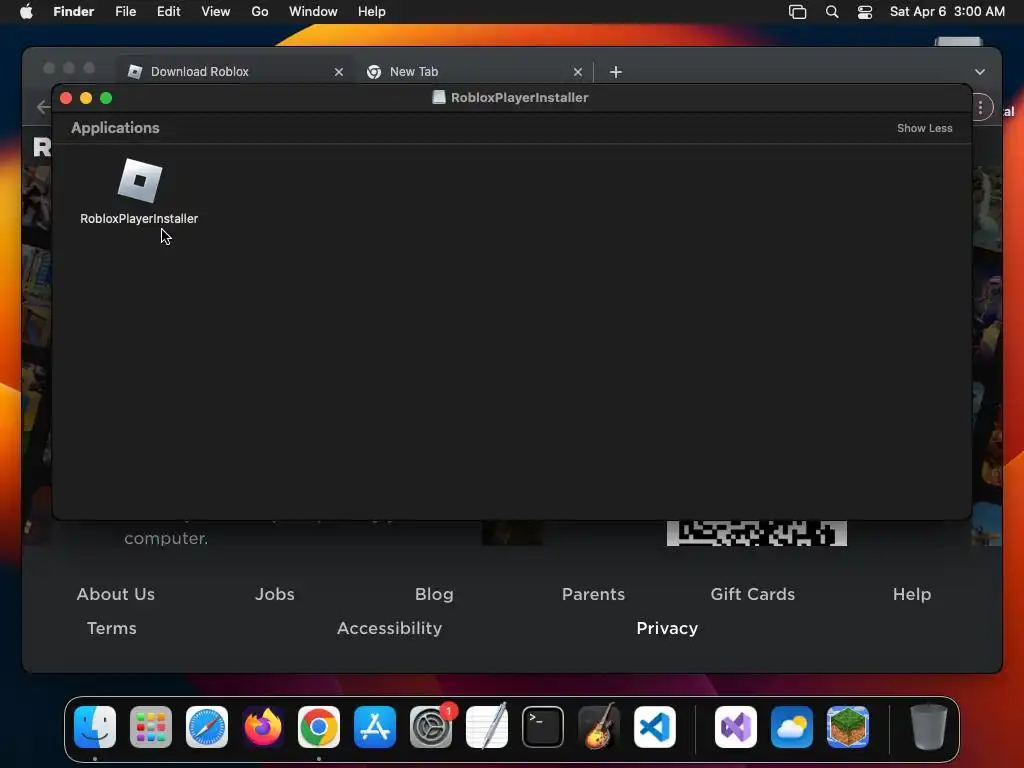1024x768 pixels.
Task: Click Chrome back arrow button
Action: tap(43, 106)
